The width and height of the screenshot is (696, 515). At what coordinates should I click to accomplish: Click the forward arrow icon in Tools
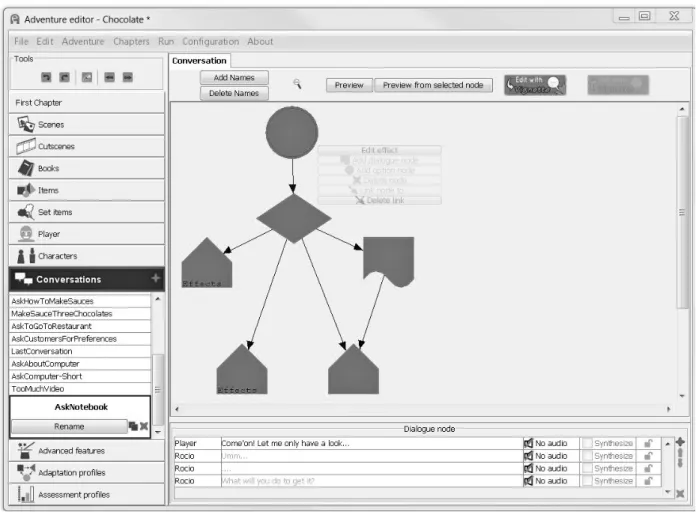128,77
